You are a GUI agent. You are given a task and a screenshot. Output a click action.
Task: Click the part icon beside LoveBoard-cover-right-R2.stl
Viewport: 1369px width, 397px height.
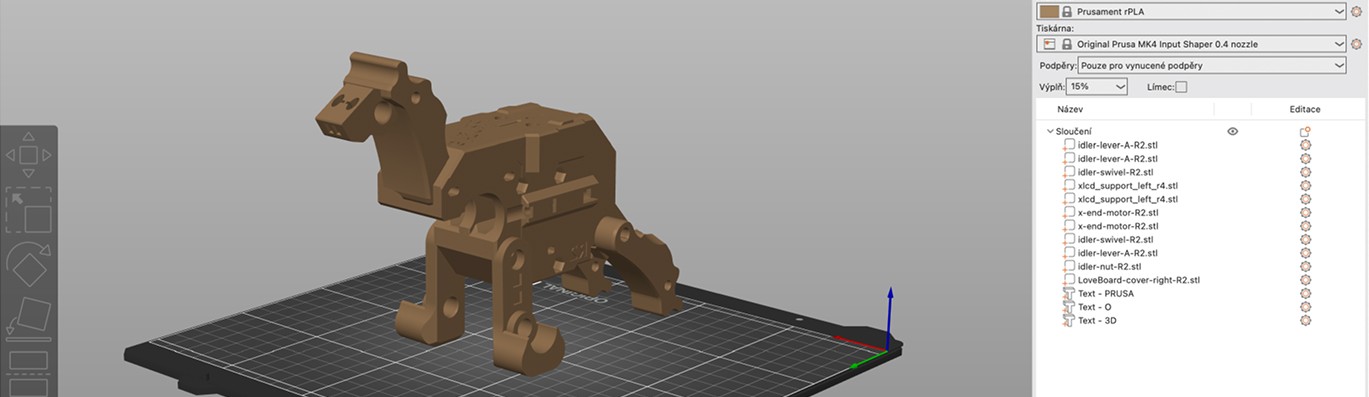pos(1069,280)
